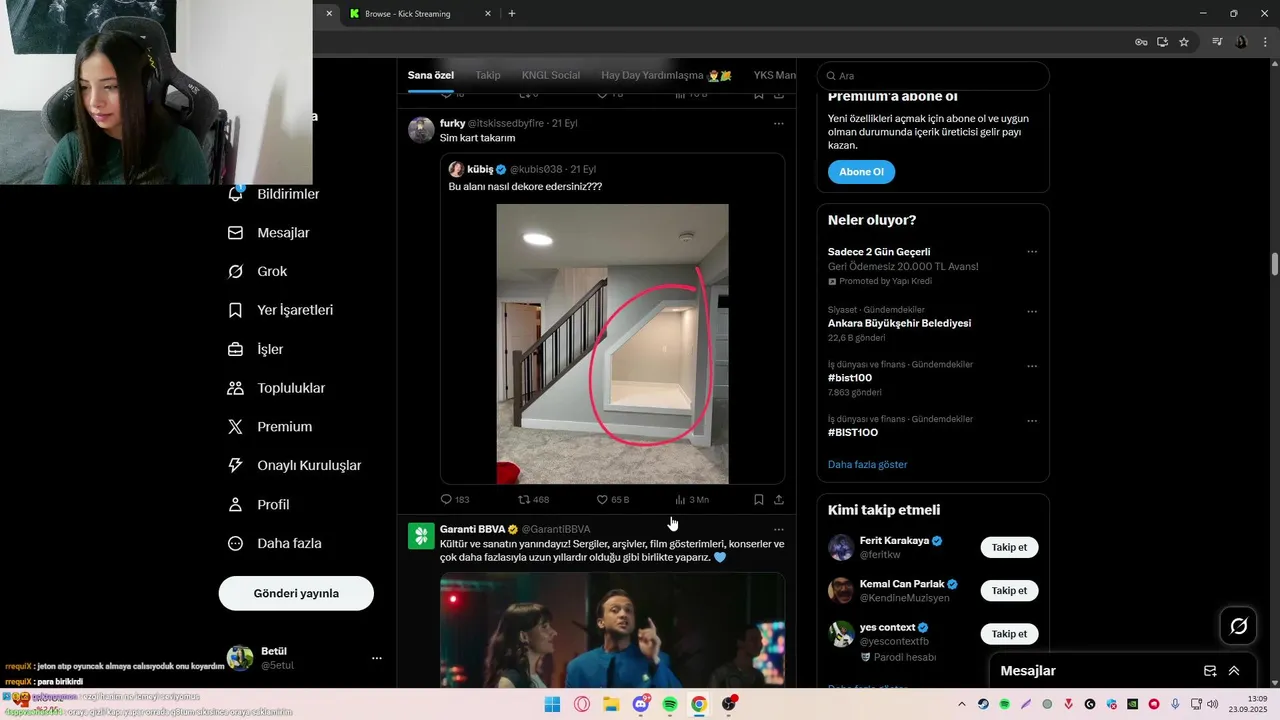Image resolution: width=1280 pixels, height=720 pixels.
Task: Open Garanti BBVA video thumbnail
Action: tap(612, 630)
